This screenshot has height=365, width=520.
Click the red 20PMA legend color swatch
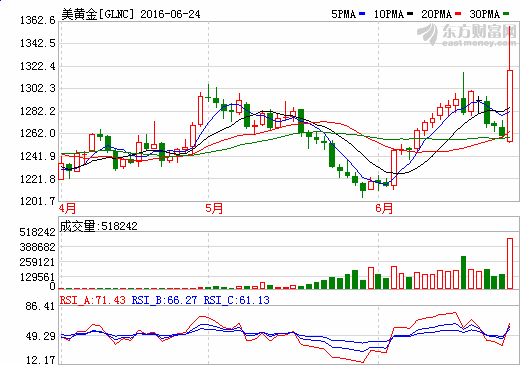tap(458, 14)
